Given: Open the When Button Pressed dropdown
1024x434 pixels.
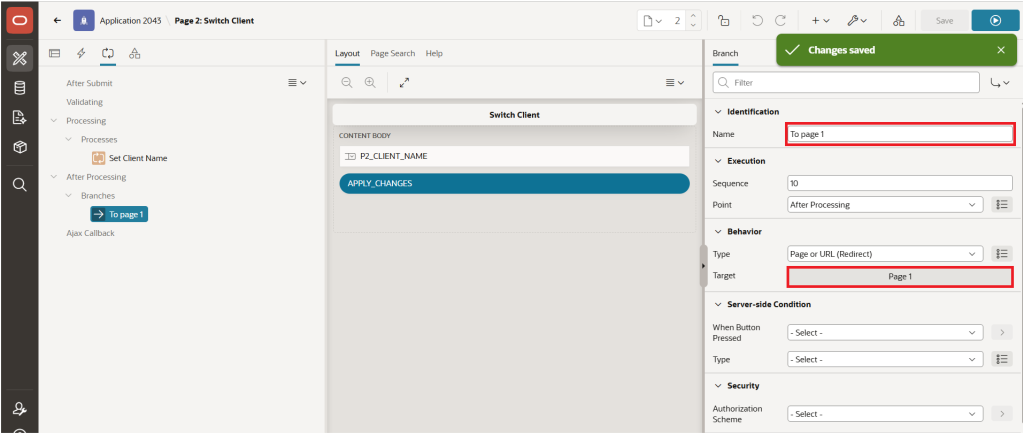Looking at the screenshot, I should point(885,333).
